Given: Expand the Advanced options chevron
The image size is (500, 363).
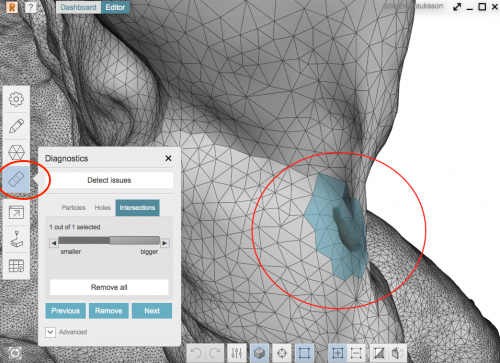Looking at the screenshot, I should pos(50,332).
